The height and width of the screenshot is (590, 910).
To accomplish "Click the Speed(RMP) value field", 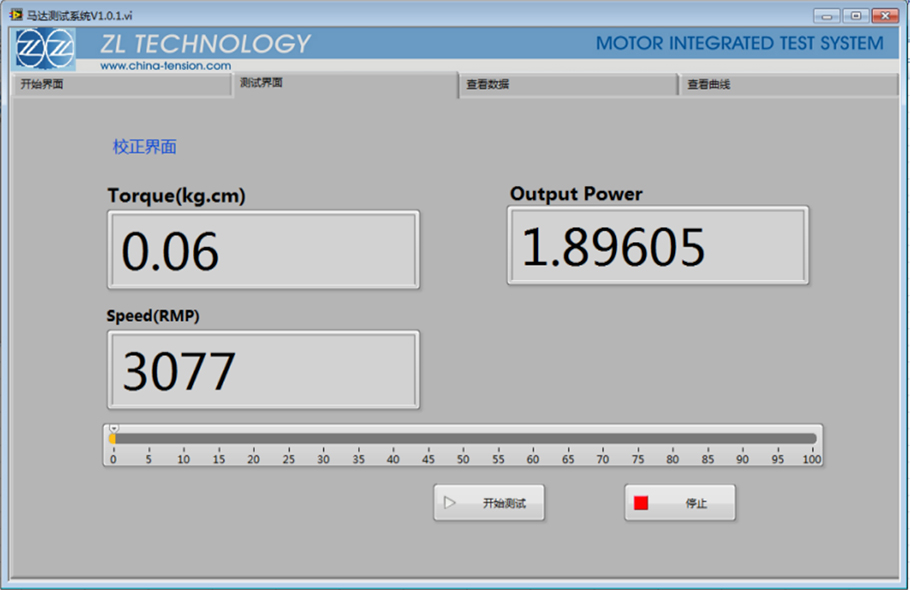I will [263, 370].
